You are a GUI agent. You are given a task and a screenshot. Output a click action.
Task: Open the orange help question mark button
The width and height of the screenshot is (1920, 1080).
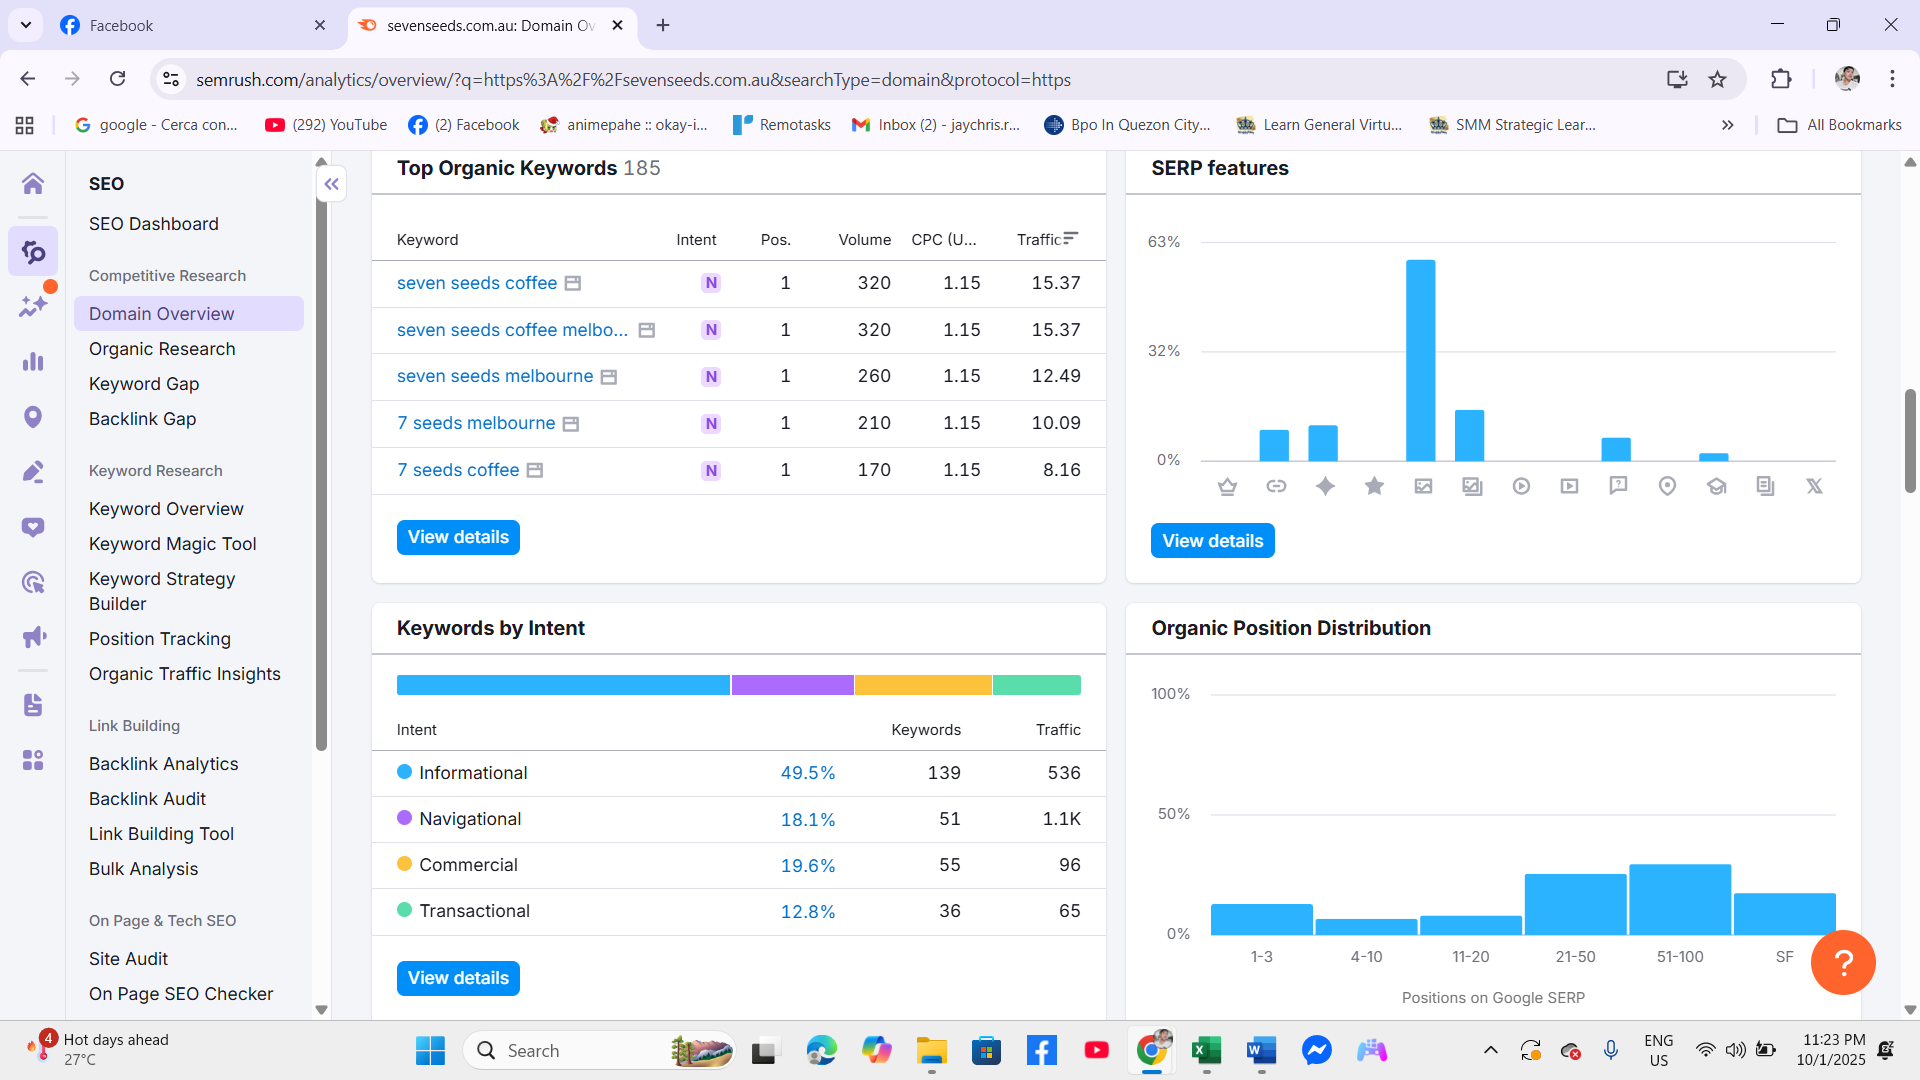tap(1842, 962)
